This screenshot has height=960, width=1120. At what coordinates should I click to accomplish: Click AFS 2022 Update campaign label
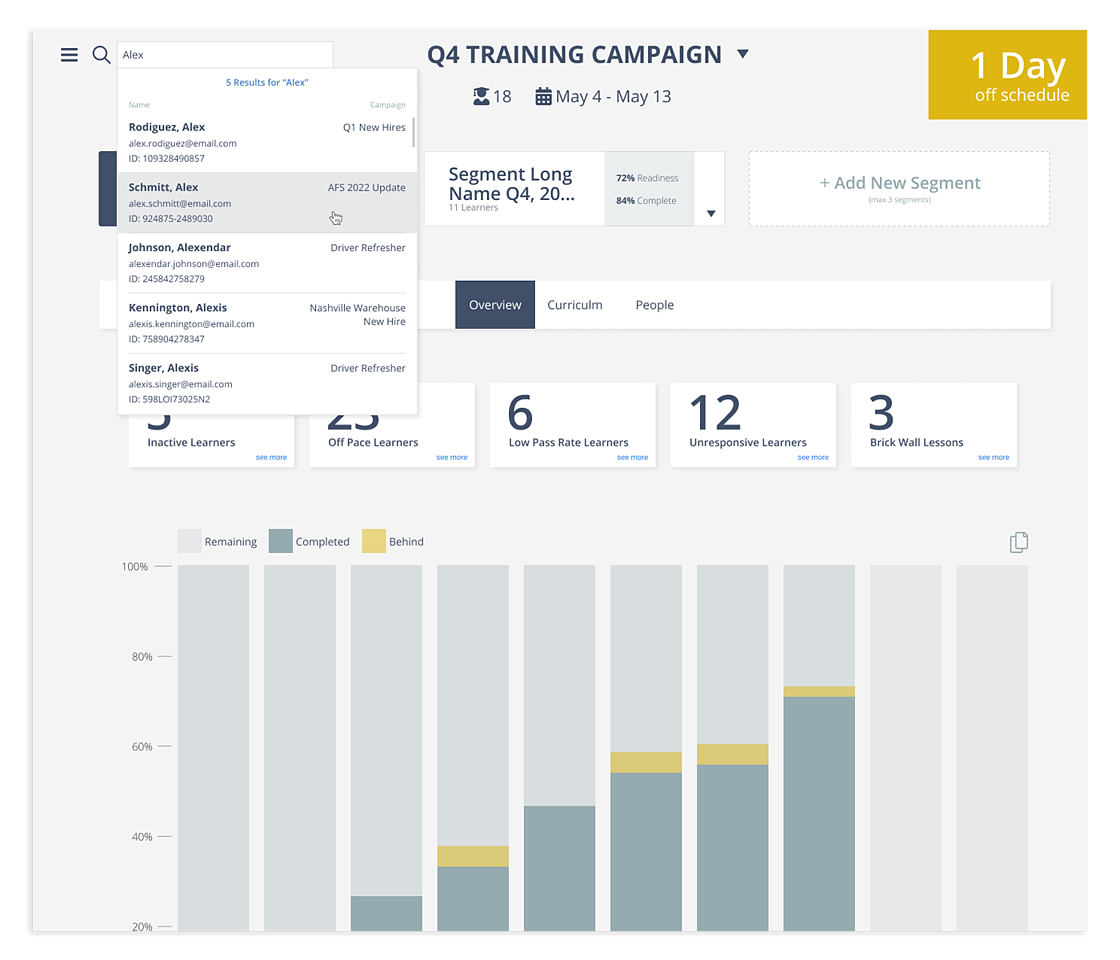366,187
